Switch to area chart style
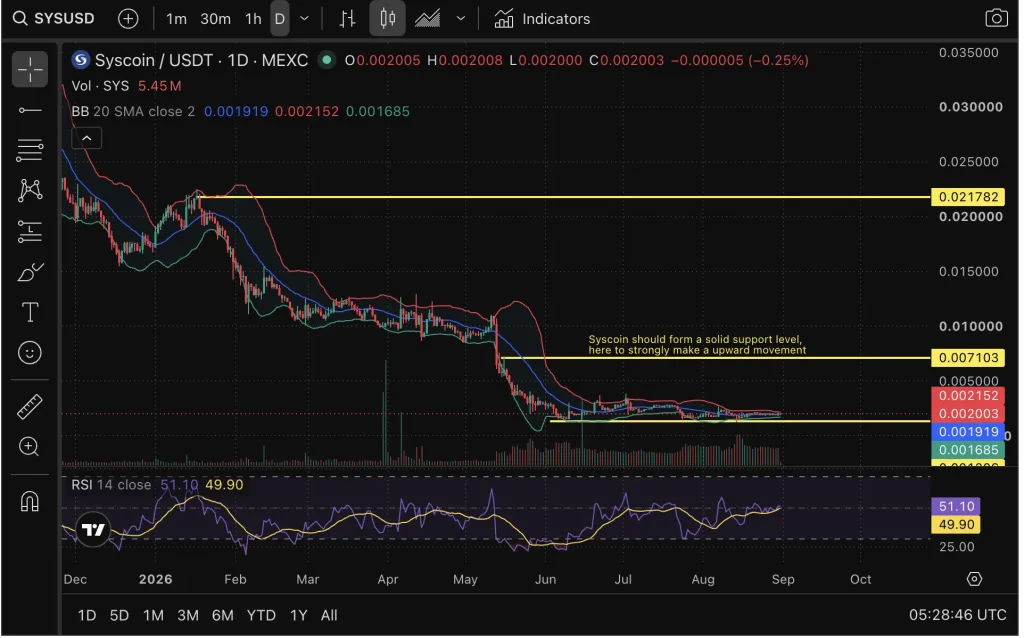Screen dimensions: 1024x638 pyautogui.click(x=427, y=19)
